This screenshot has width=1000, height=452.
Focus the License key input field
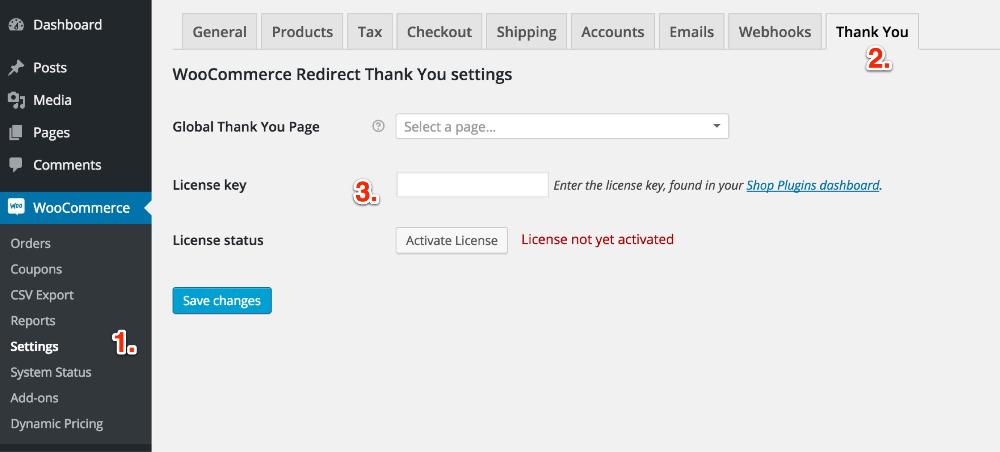(x=472, y=185)
